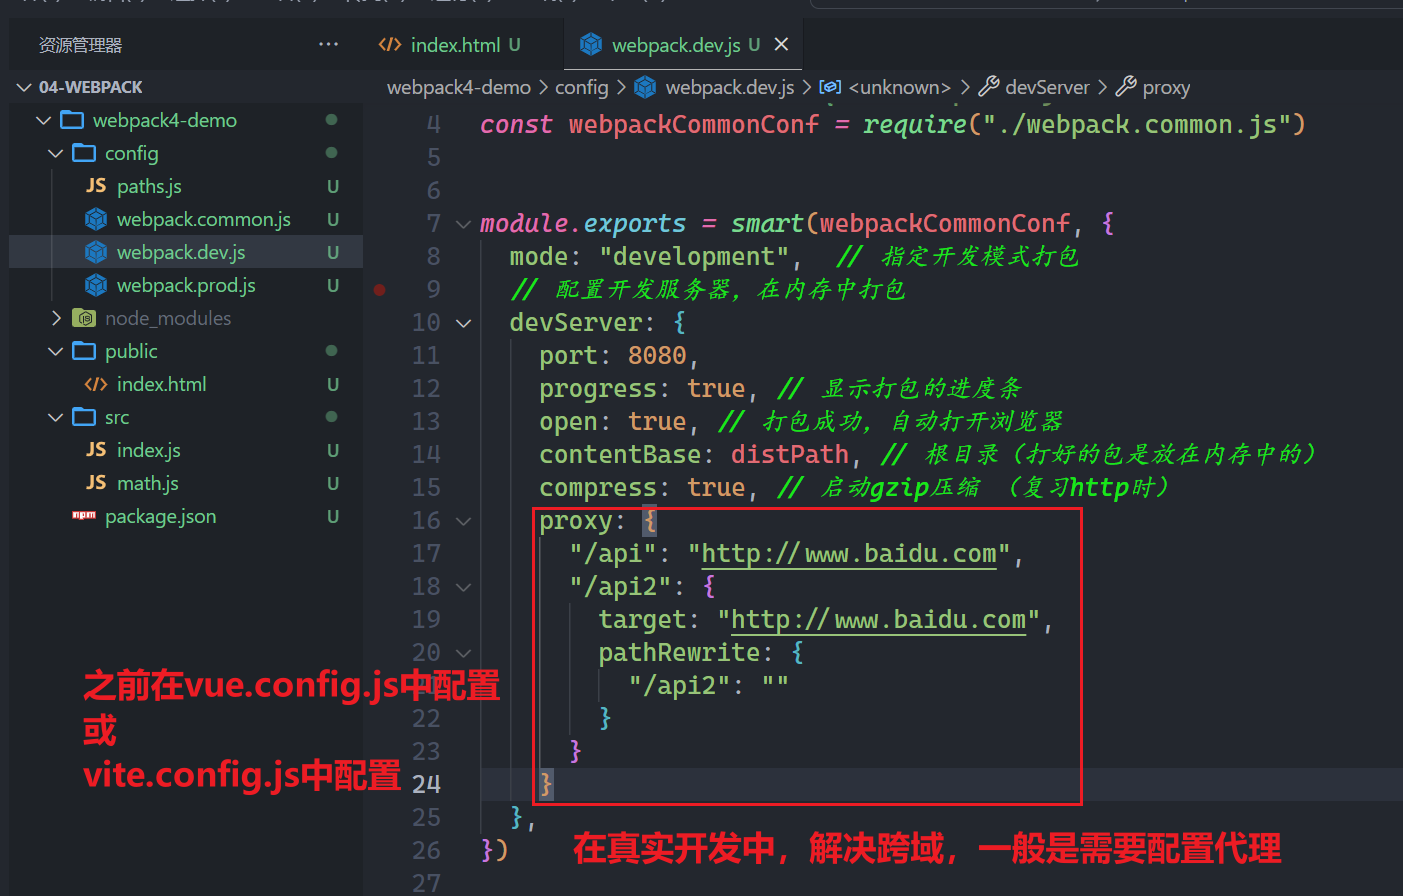
Task: Click folder icon of src
Action: point(84,417)
